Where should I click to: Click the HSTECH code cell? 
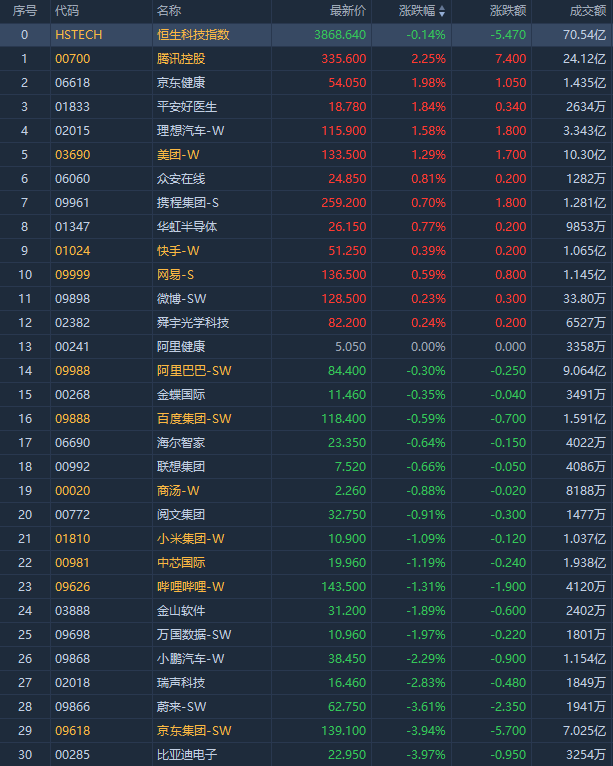click(x=79, y=35)
